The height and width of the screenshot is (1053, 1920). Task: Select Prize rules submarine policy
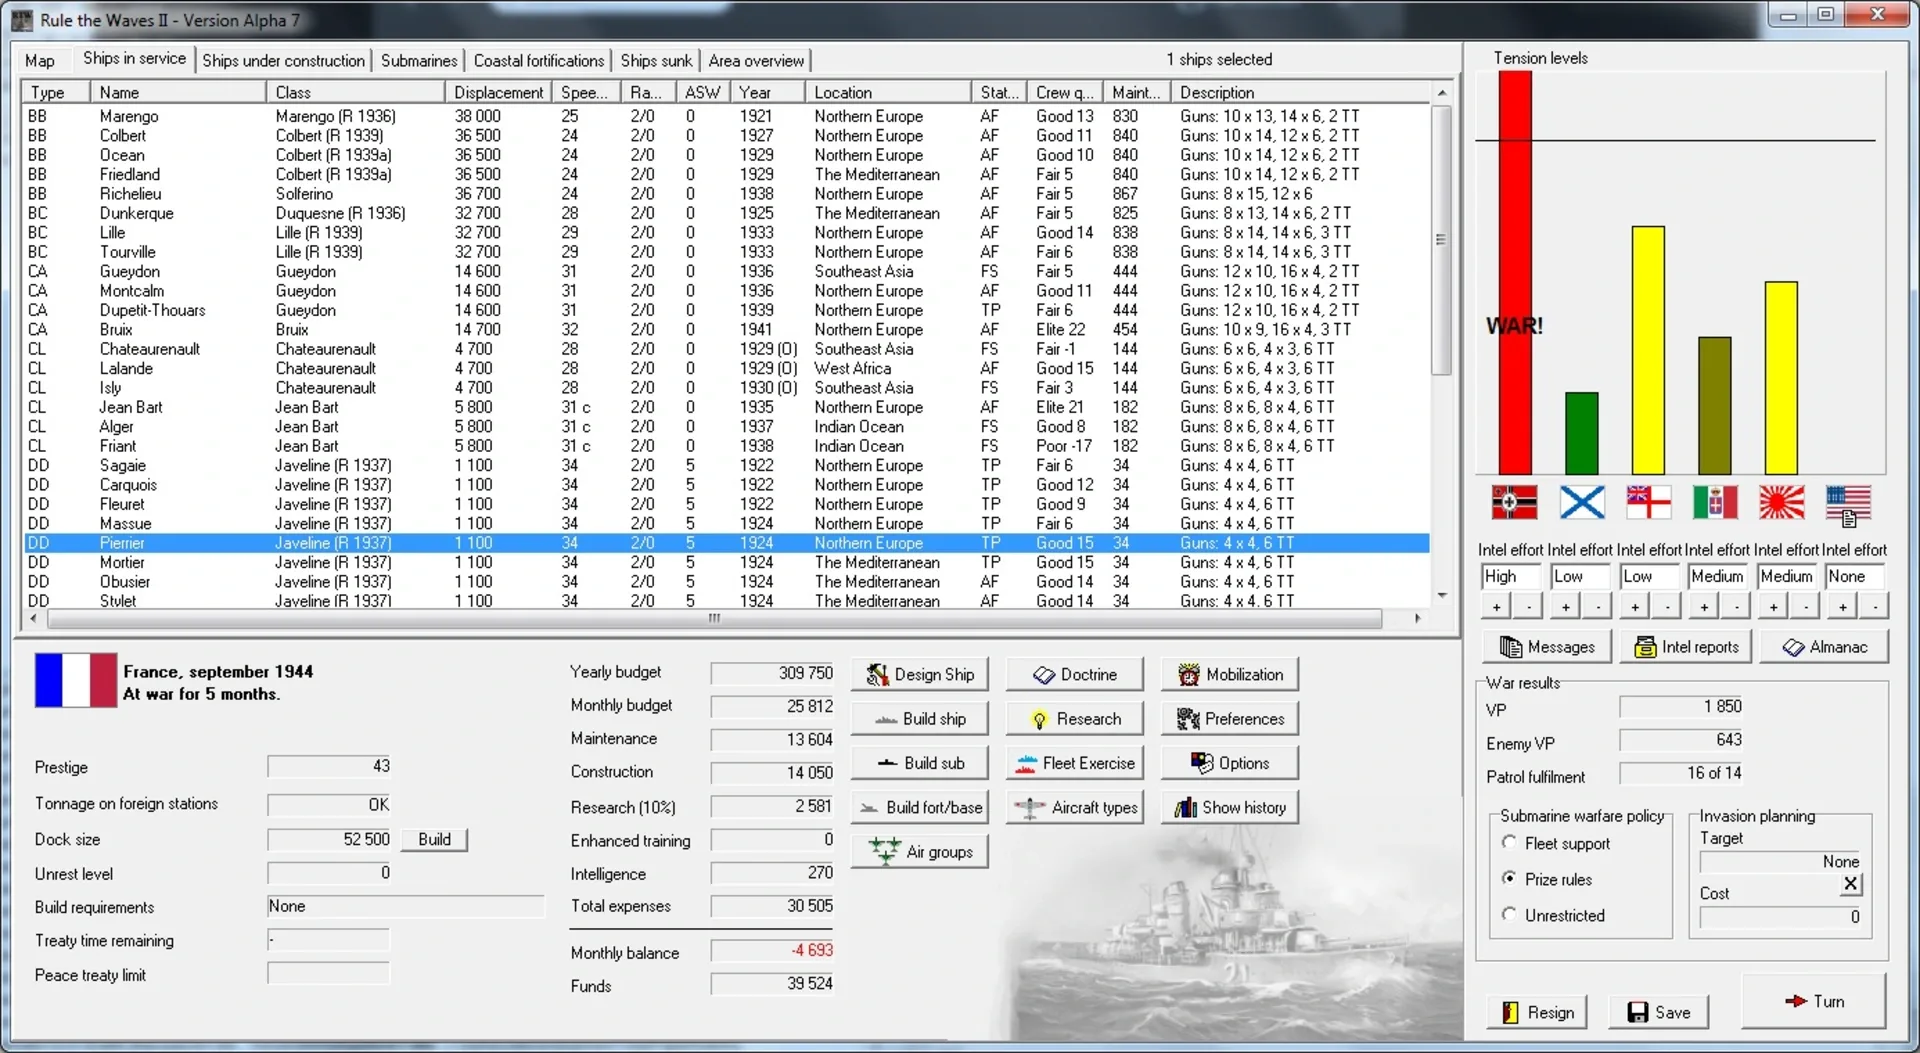(1509, 879)
